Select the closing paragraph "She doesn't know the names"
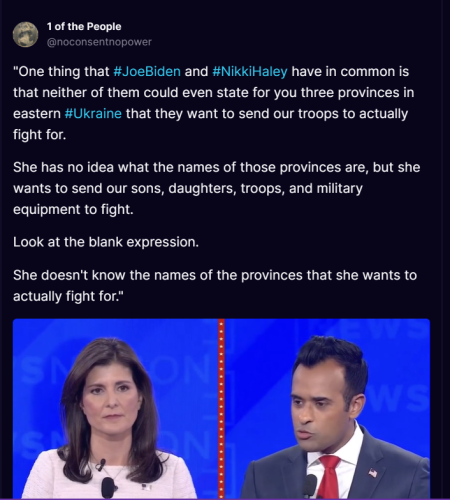 click(x=215, y=286)
